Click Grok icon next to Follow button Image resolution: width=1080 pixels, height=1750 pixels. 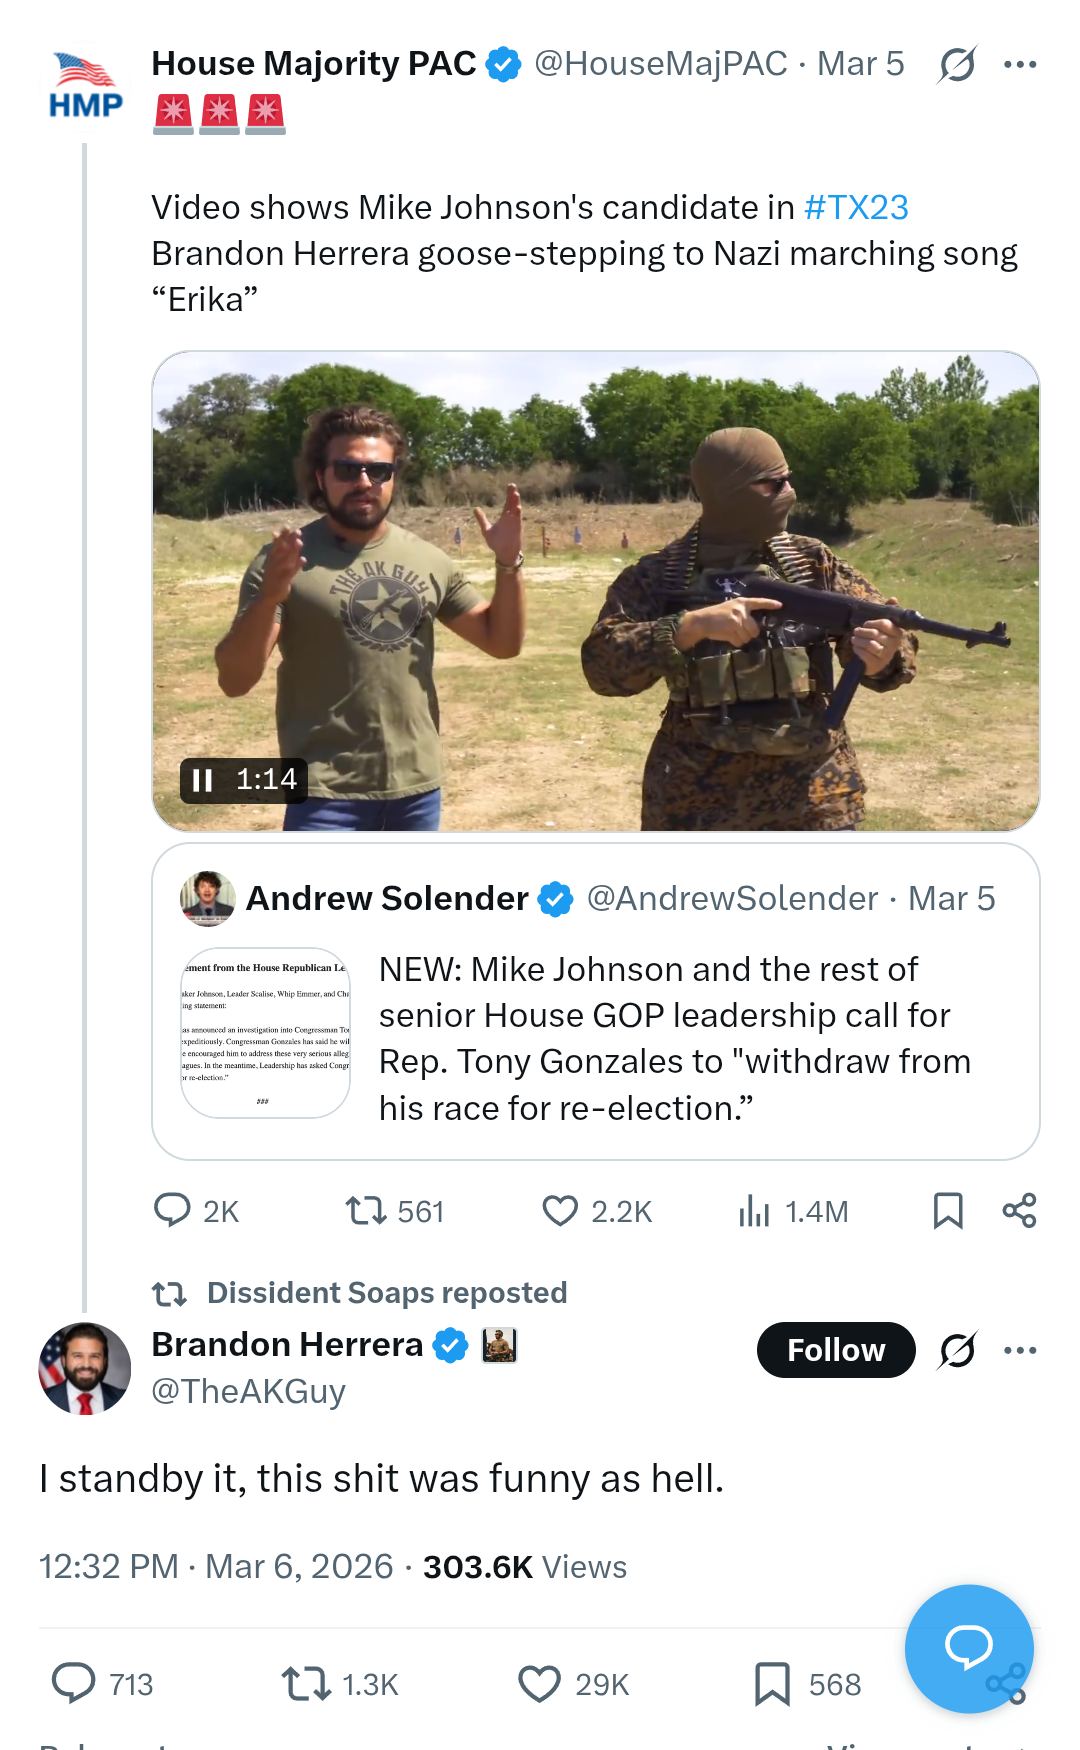click(957, 1350)
